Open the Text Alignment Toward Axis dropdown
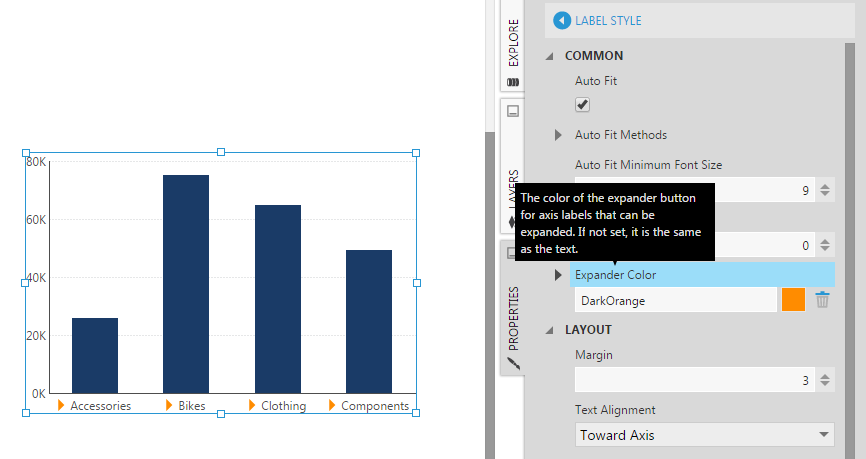 (x=705, y=435)
